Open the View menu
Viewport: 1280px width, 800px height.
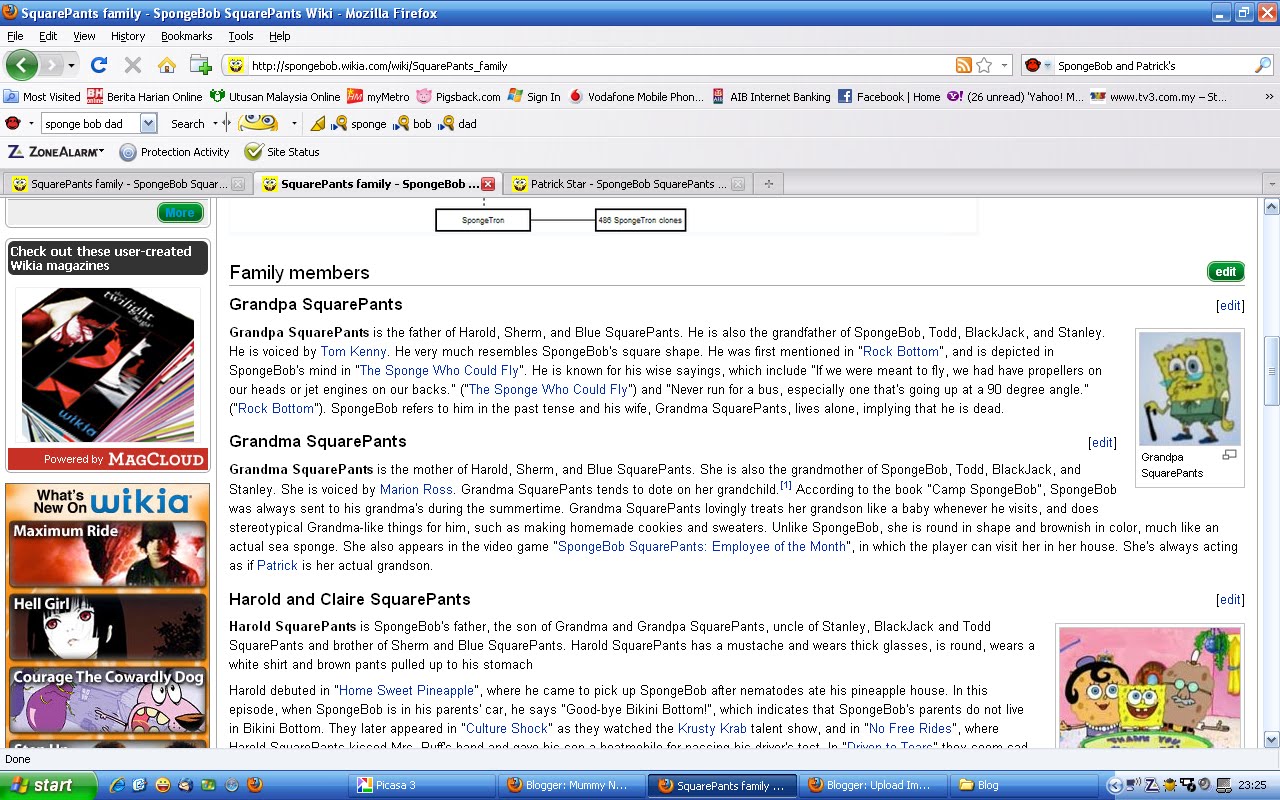(84, 36)
